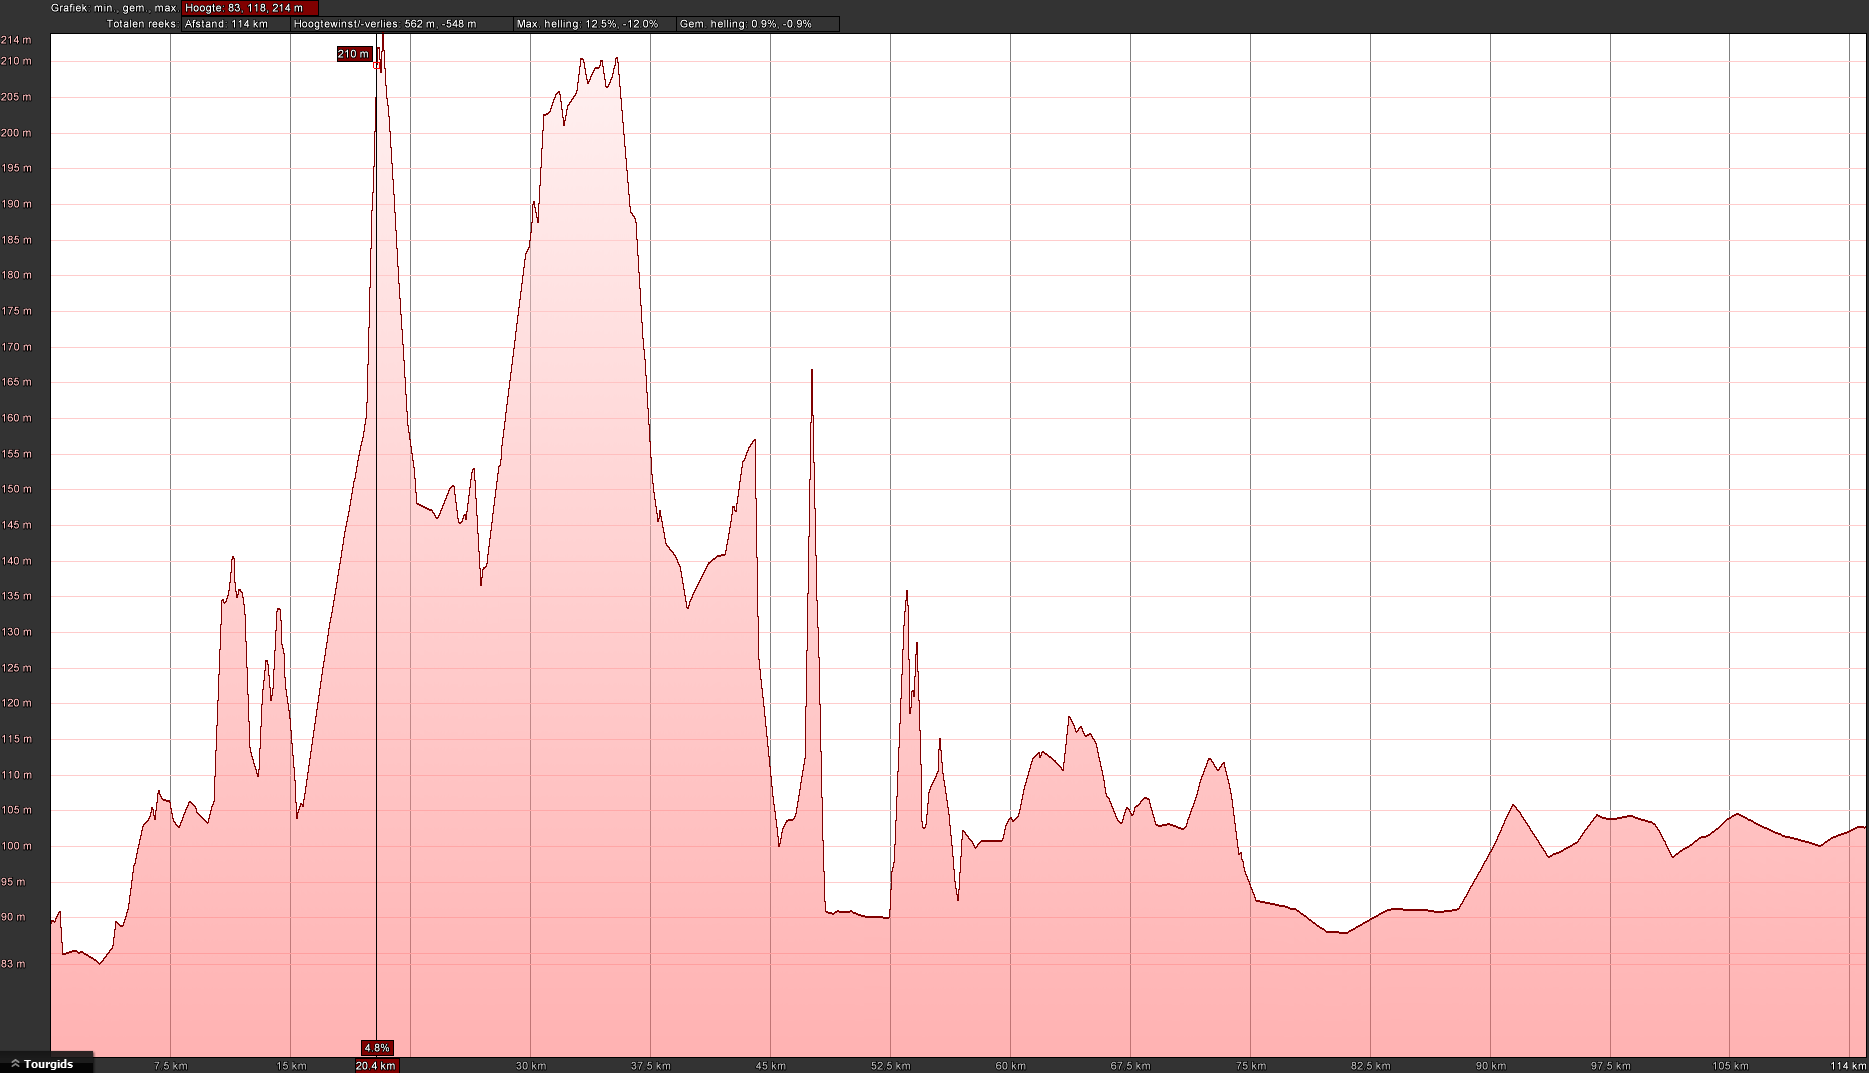Image resolution: width=1869 pixels, height=1073 pixels.
Task: Click the Max. helling statistics field
Action: point(594,24)
